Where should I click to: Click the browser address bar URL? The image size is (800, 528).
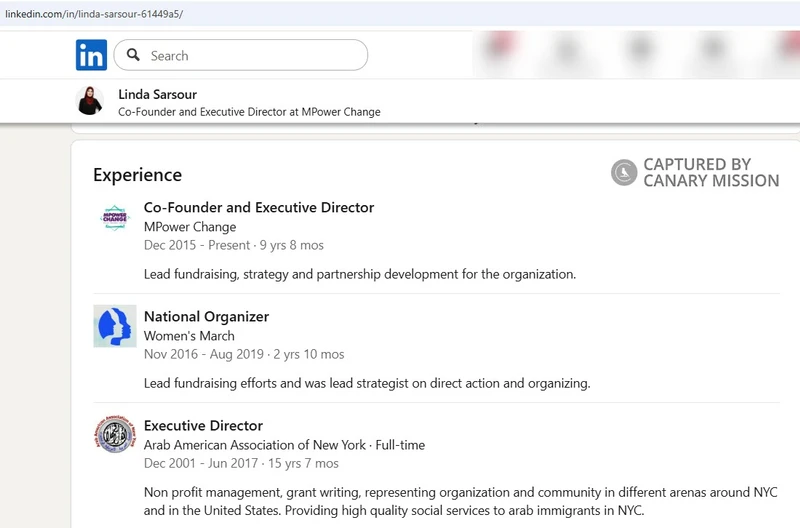[x=94, y=14]
